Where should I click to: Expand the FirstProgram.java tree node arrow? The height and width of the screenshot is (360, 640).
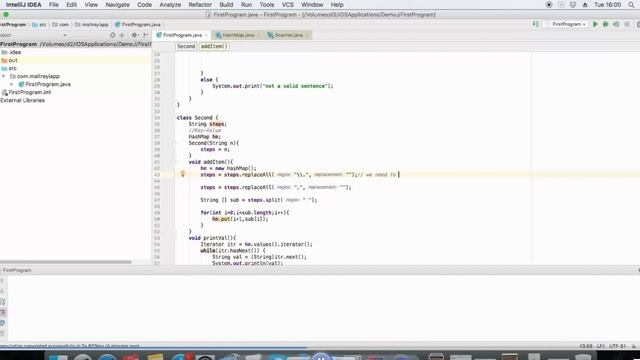pyautogui.click(x=12, y=84)
